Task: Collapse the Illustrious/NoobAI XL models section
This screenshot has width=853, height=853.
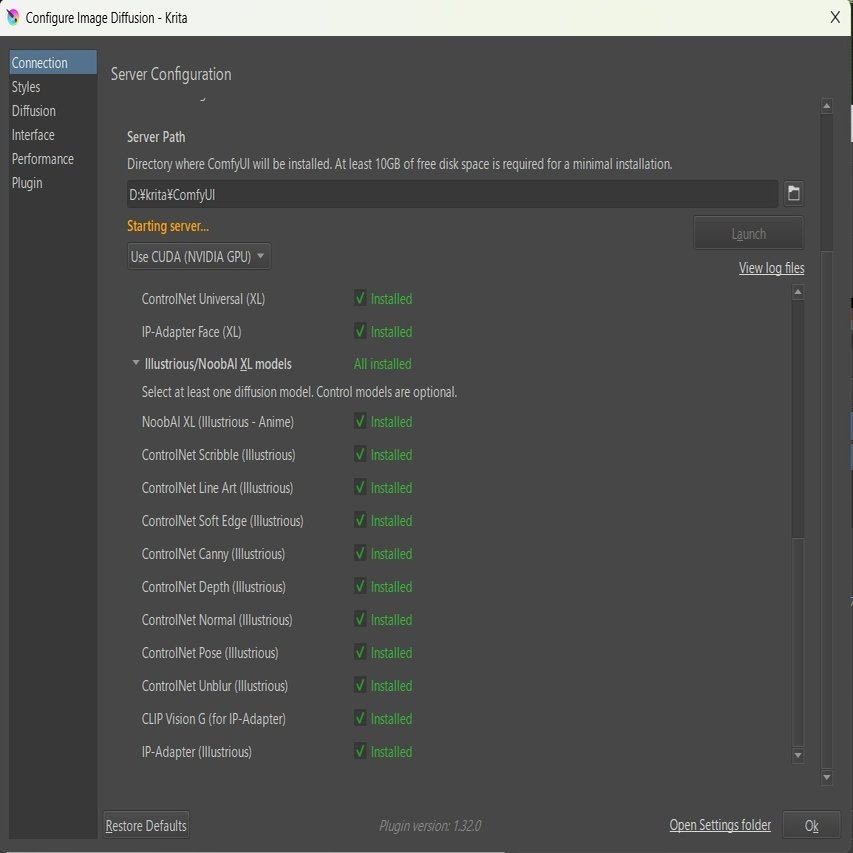Action: coord(135,363)
